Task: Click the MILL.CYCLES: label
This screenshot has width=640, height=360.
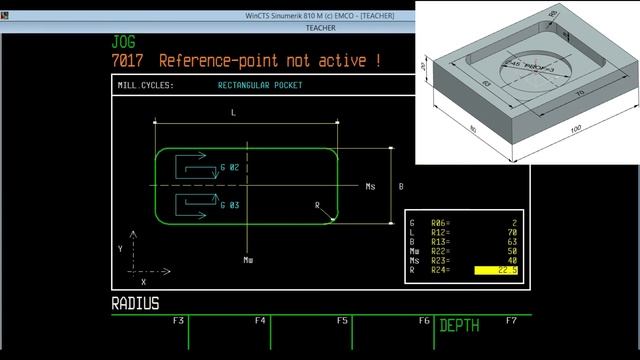Action: (x=146, y=85)
